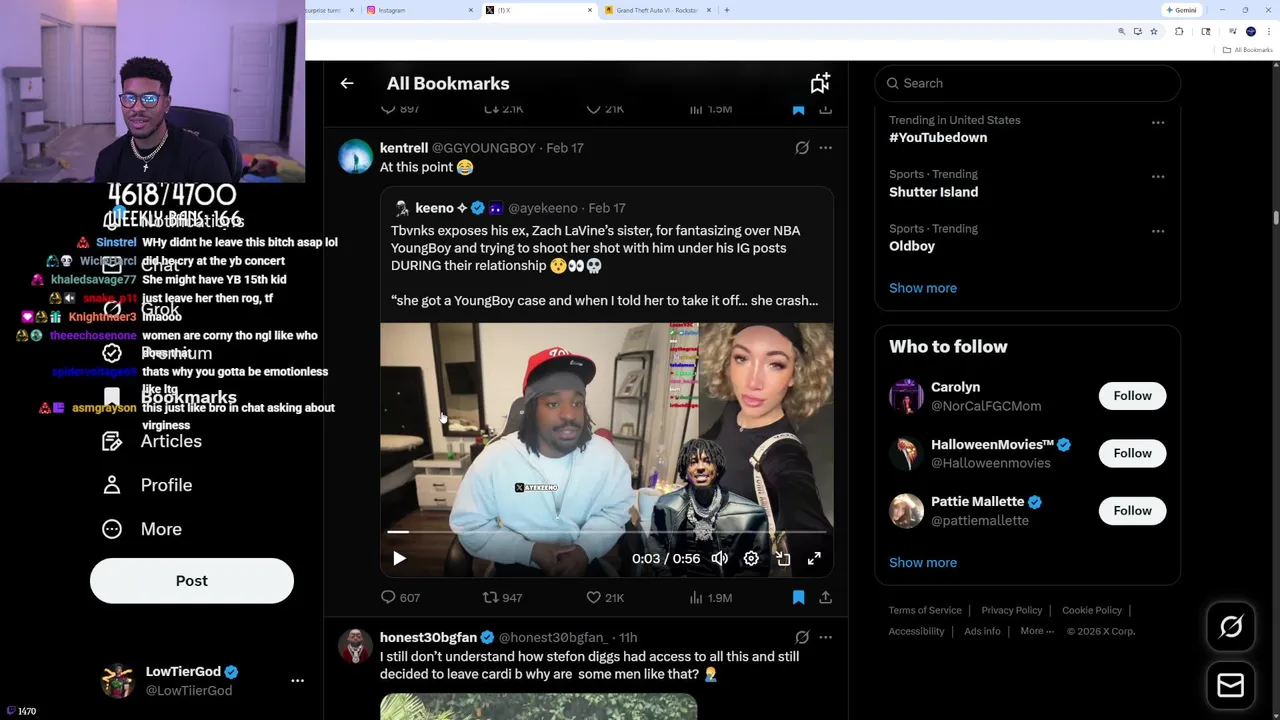The image size is (1280, 720).
Task: Open Gemini in Chrome
Action: (1181, 10)
